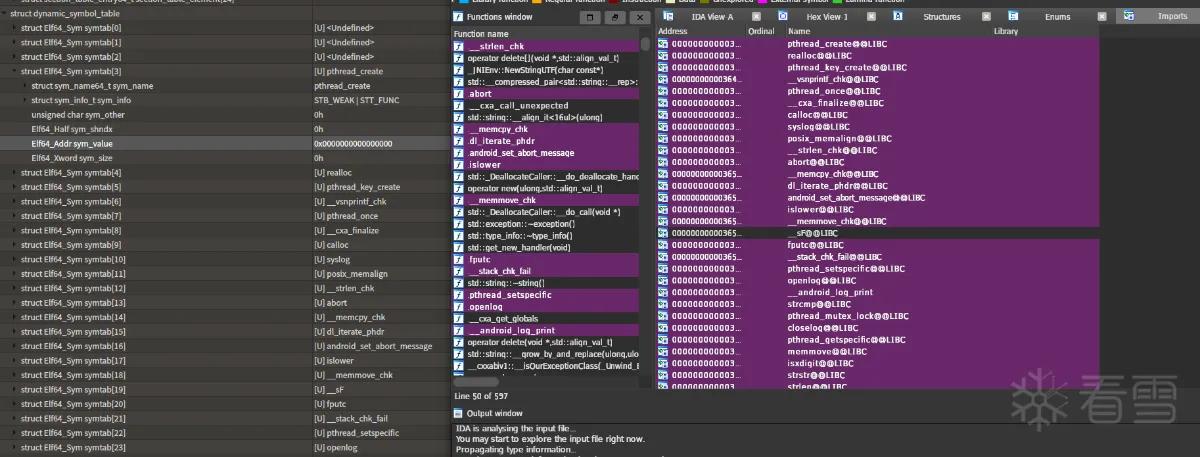Sort imports by Ordinal column header
Viewport: 1200px width, 457px height.
tap(765, 32)
